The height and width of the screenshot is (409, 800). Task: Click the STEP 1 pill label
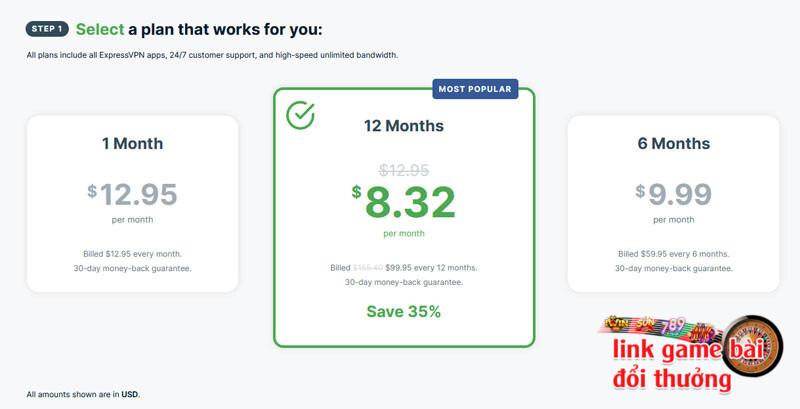47,29
